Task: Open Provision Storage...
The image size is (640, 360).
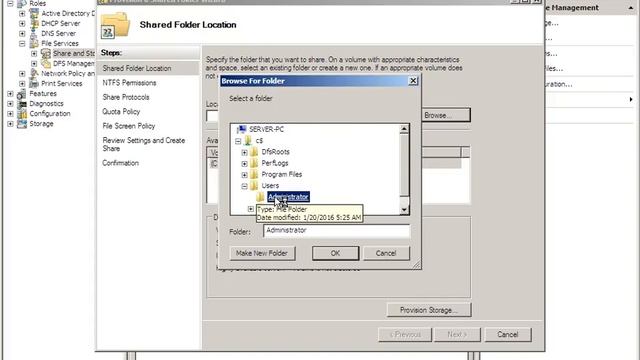Action: coord(429,310)
